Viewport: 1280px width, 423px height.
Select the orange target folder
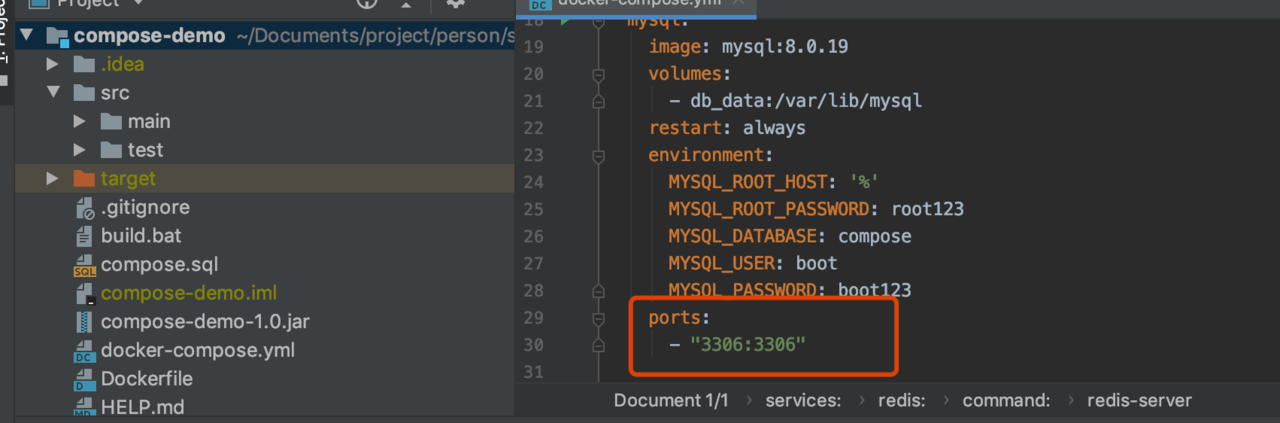point(128,179)
